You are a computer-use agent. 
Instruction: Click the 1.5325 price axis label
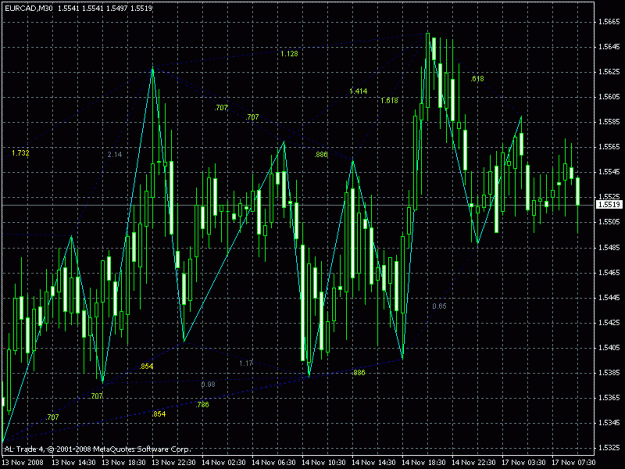609,448
